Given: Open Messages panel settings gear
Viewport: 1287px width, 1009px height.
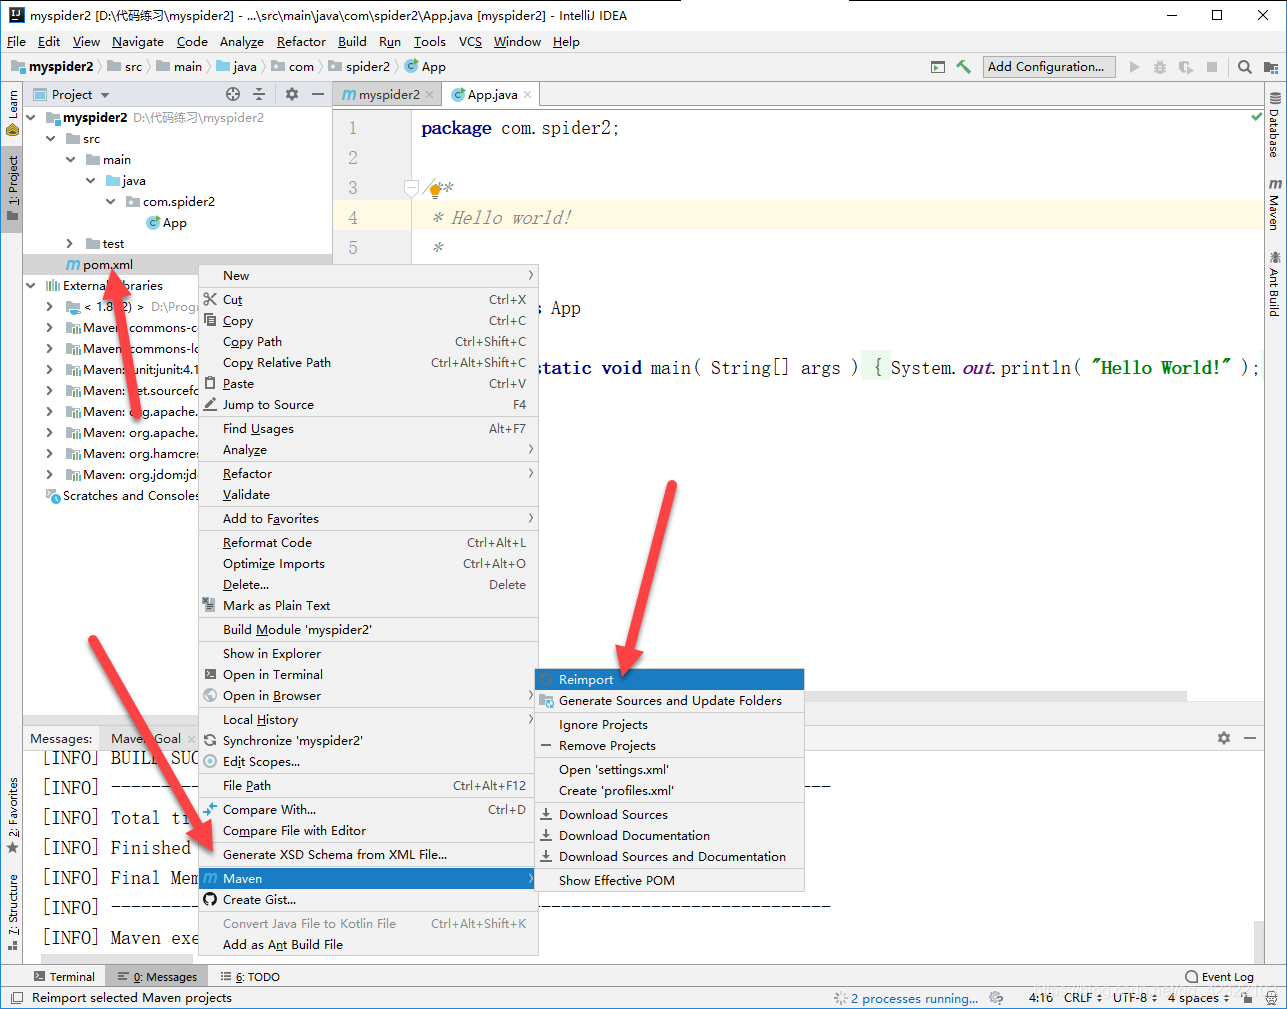Looking at the screenshot, I should [1224, 738].
